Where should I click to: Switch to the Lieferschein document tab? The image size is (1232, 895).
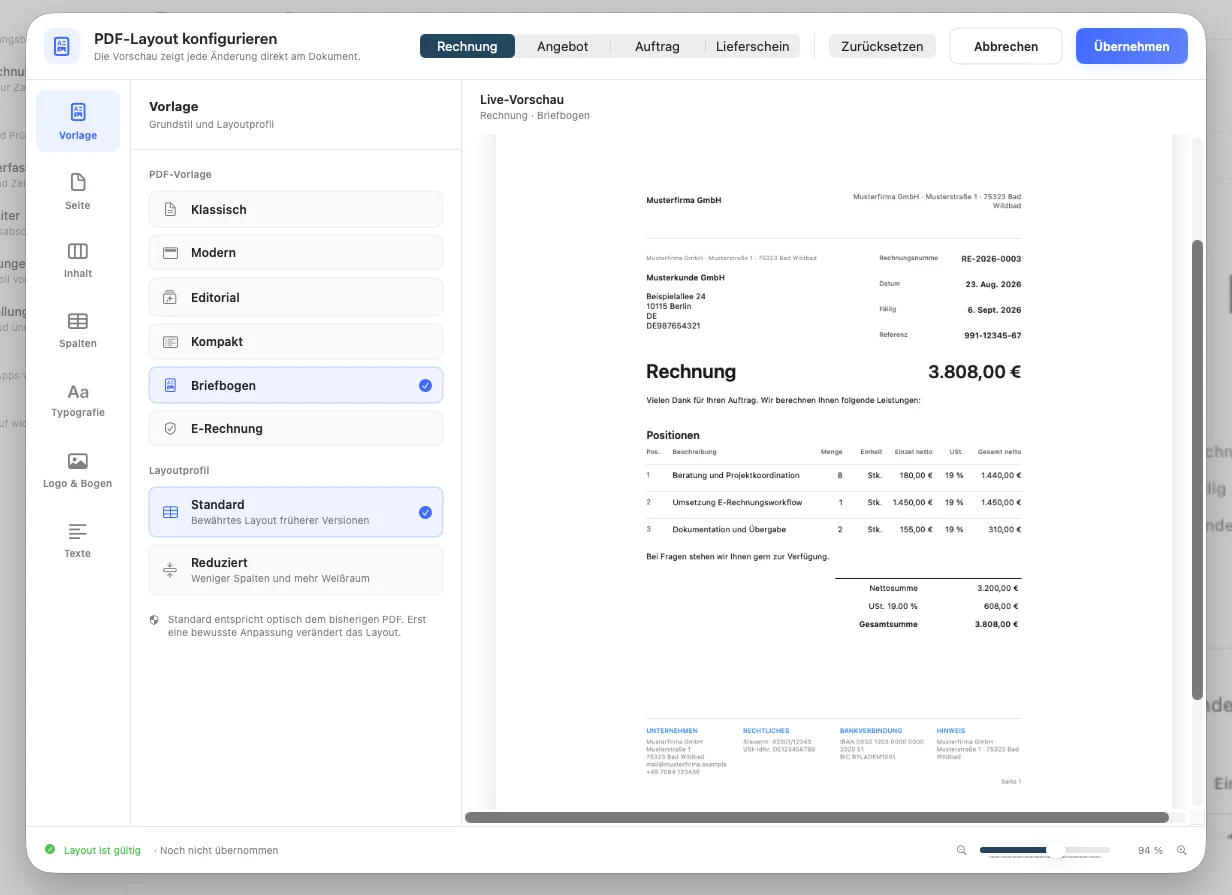pos(752,46)
